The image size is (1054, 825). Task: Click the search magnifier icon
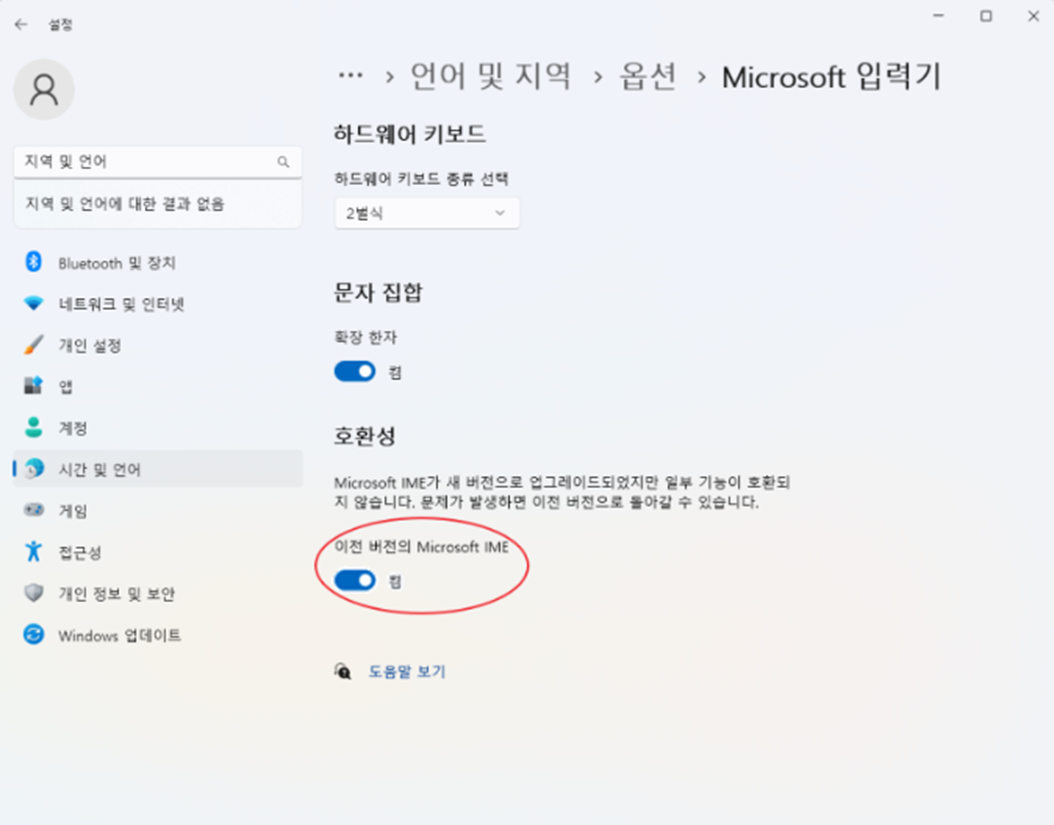tap(283, 162)
